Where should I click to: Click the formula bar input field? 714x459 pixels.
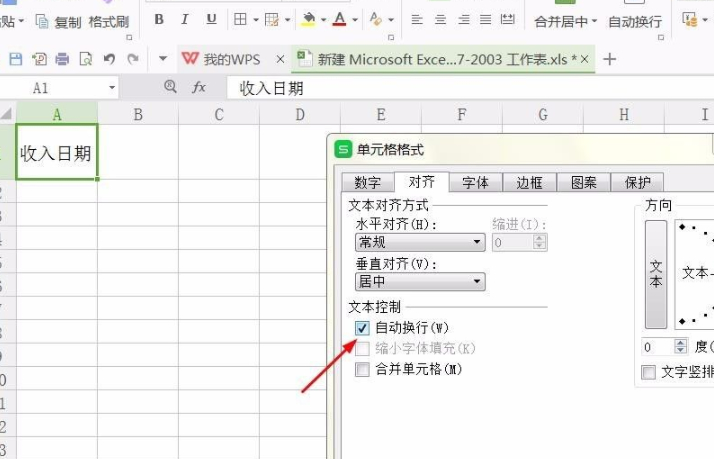[x=470, y=88]
